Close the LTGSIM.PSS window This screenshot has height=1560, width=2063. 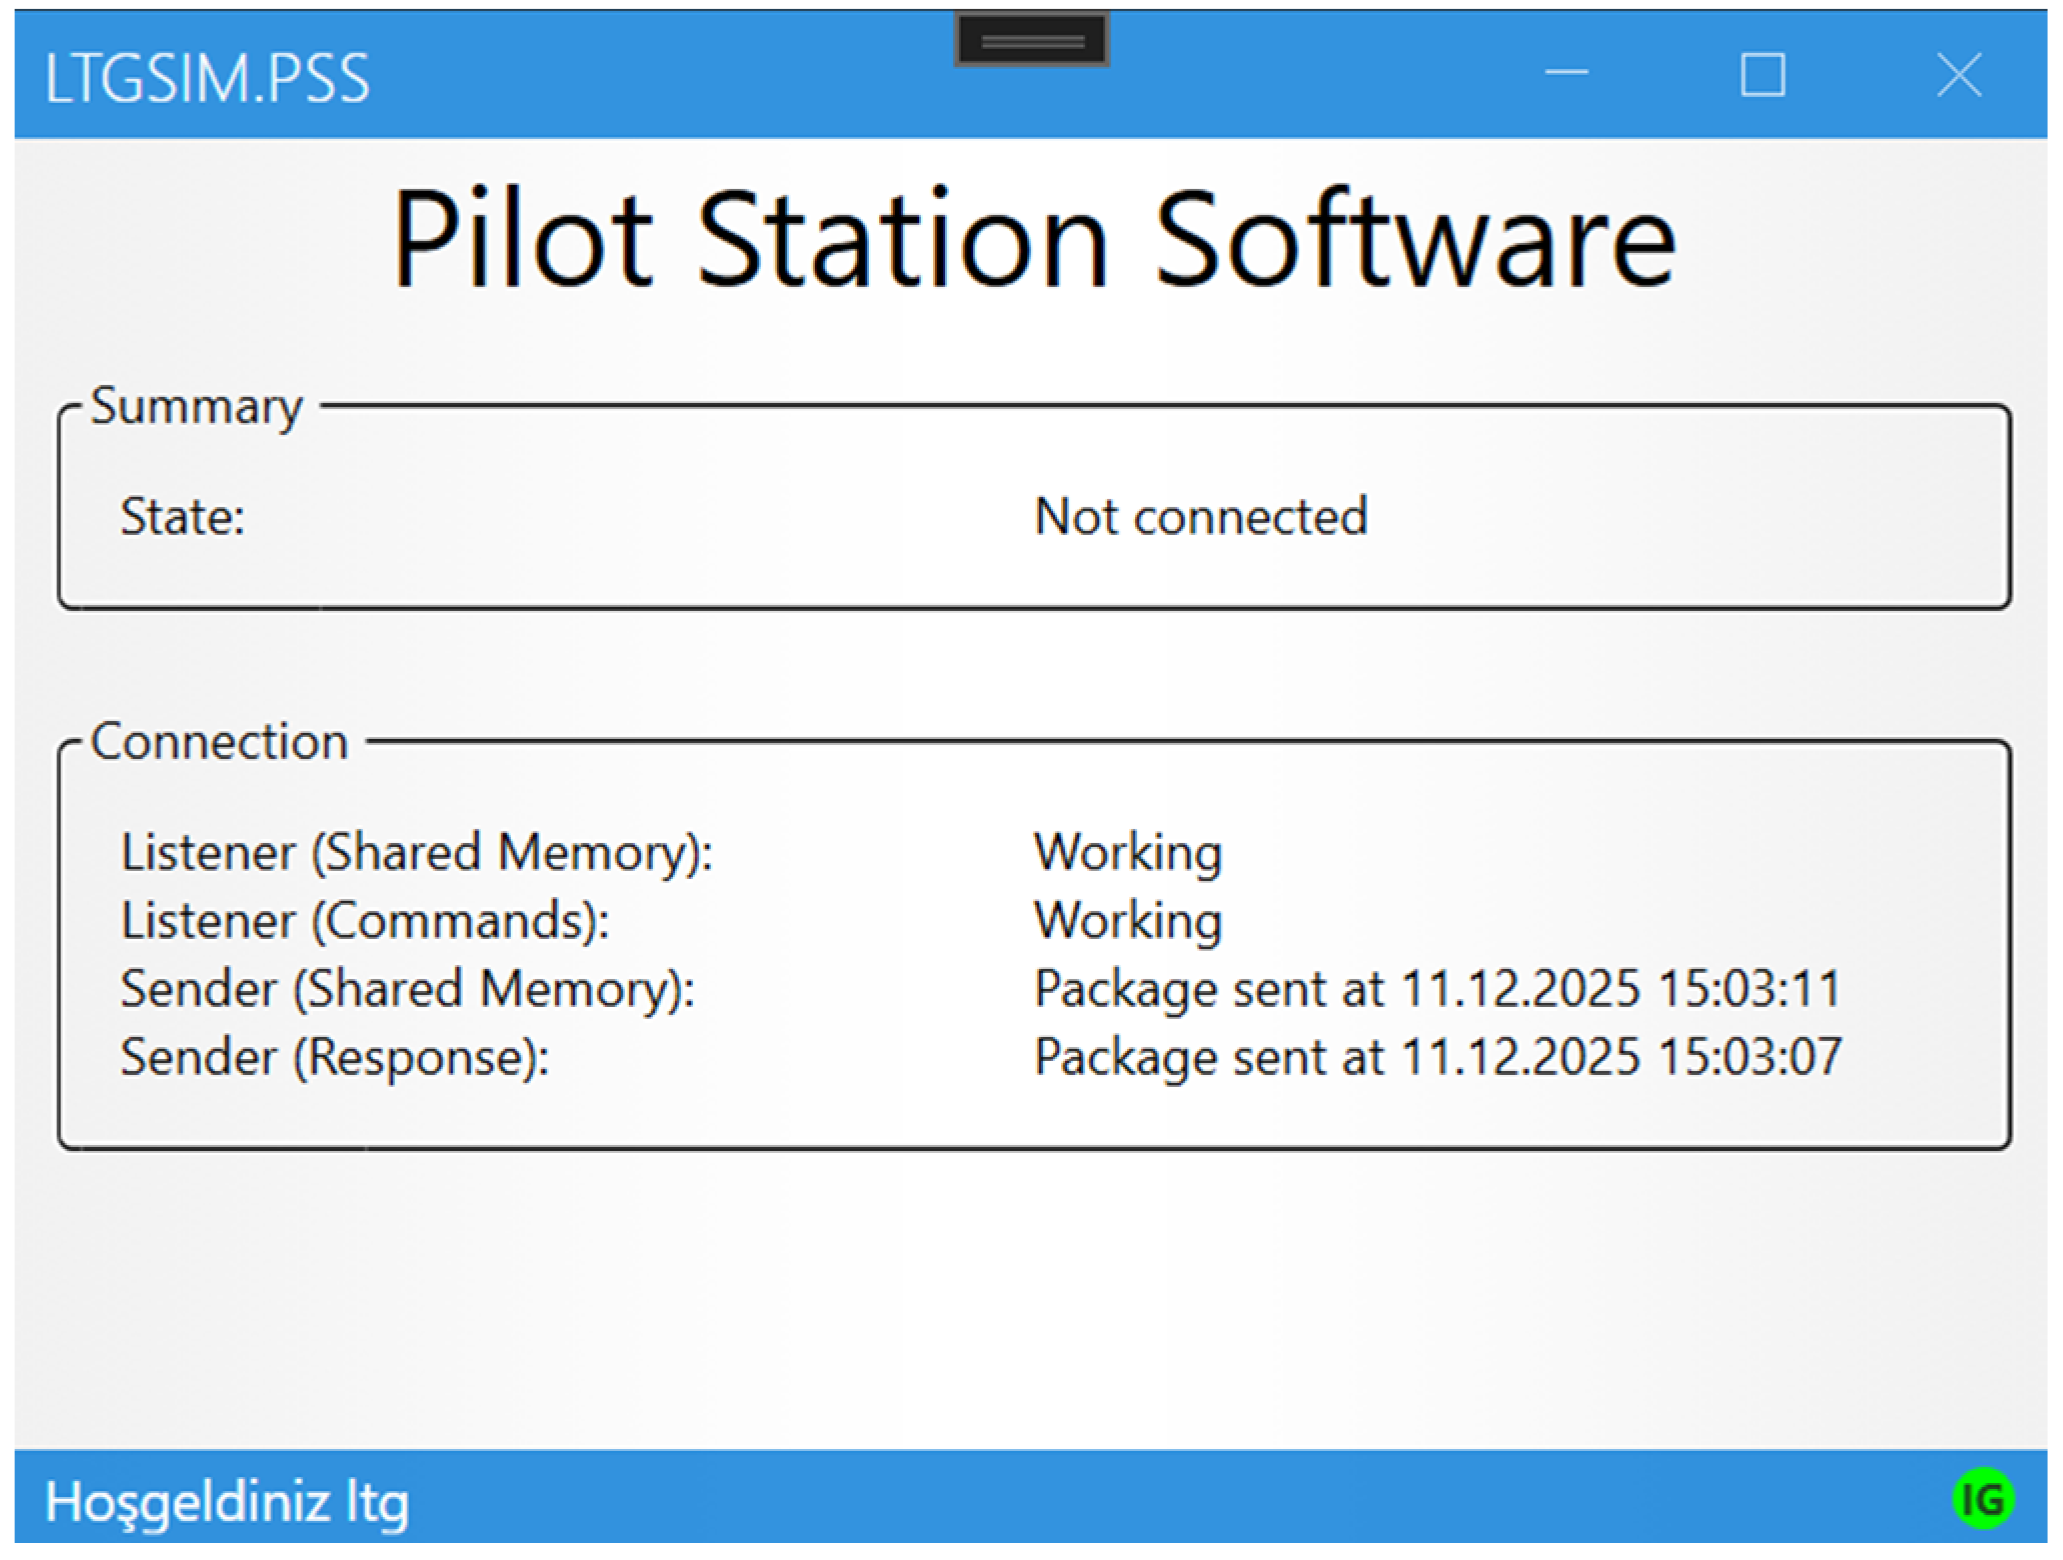(1959, 75)
